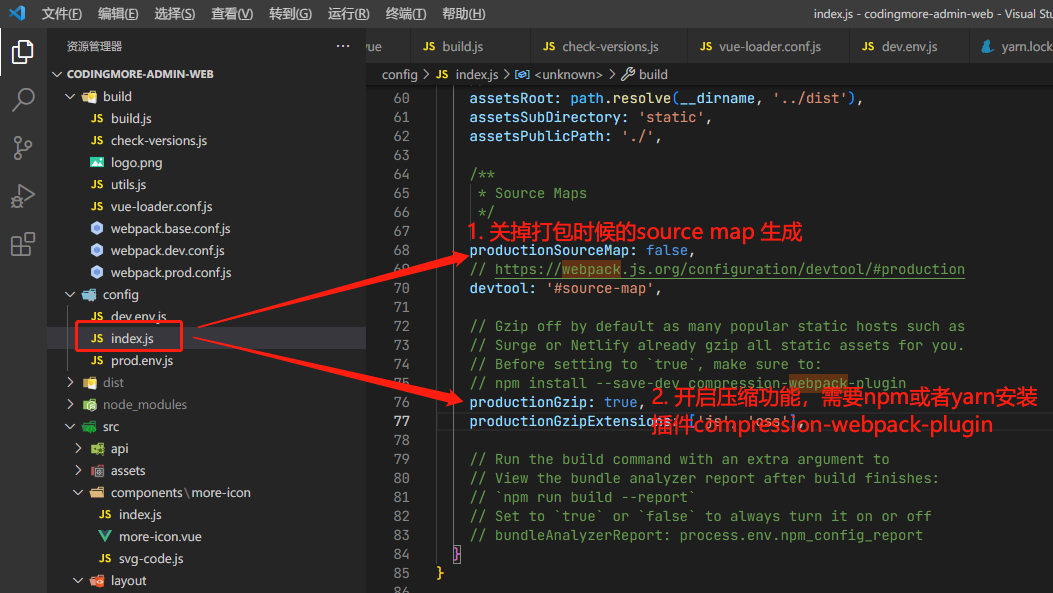The width and height of the screenshot is (1053, 593).
Task: Open more-icon.vue in explorer
Action: [160, 536]
